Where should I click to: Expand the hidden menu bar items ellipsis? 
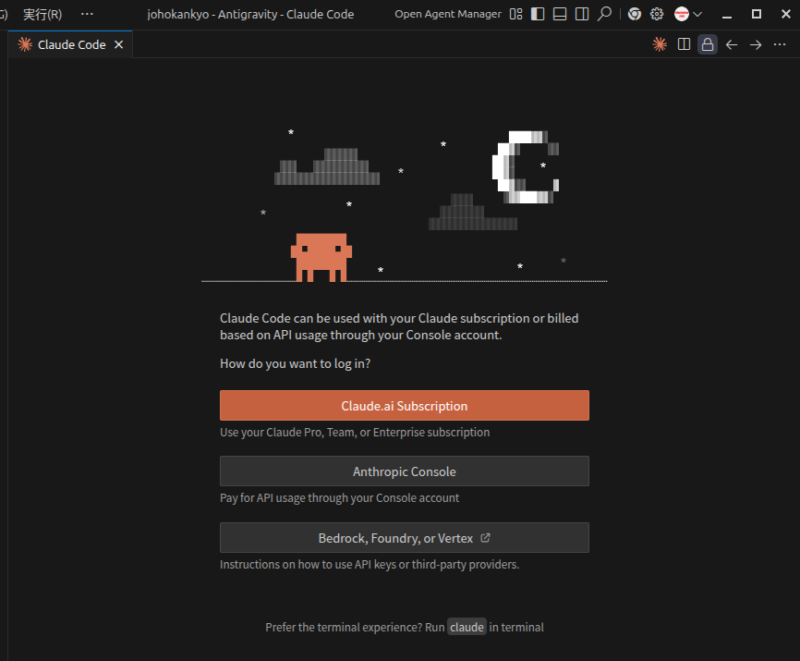87,14
